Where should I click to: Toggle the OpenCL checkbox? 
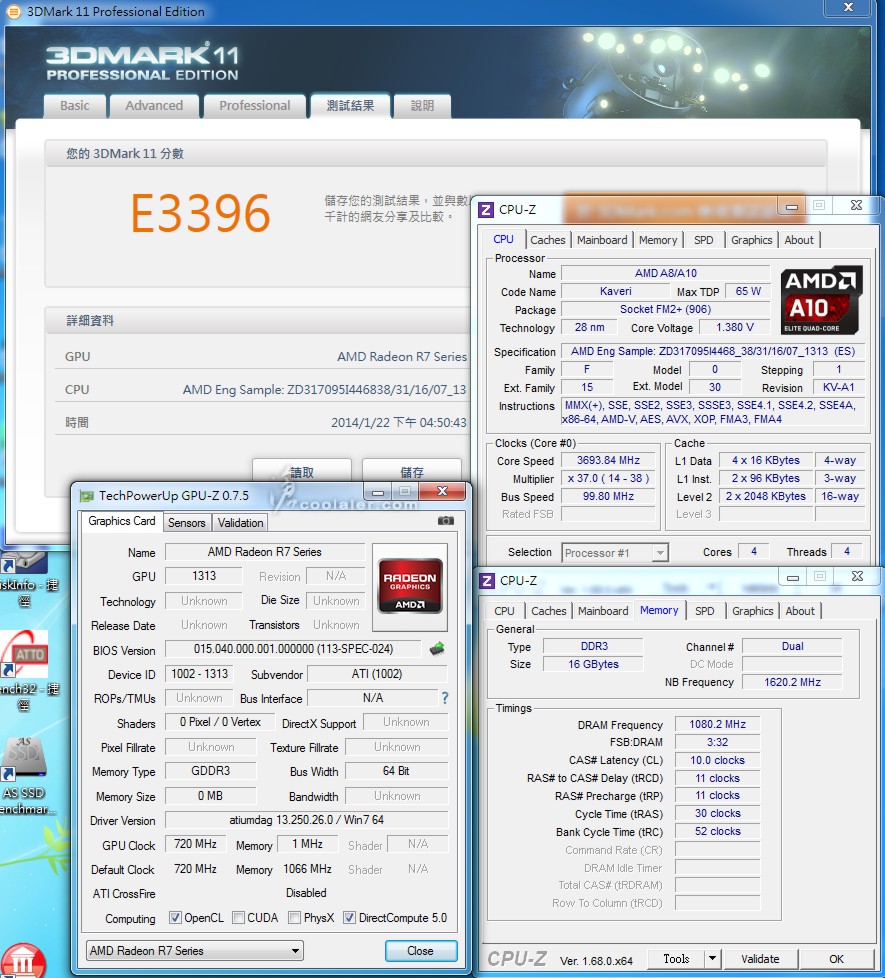pos(175,917)
